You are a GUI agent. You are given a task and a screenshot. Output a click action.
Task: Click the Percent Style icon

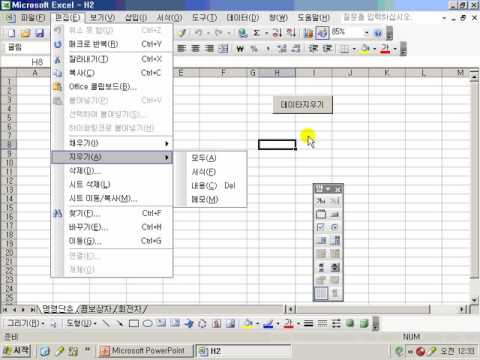(x=254, y=49)
